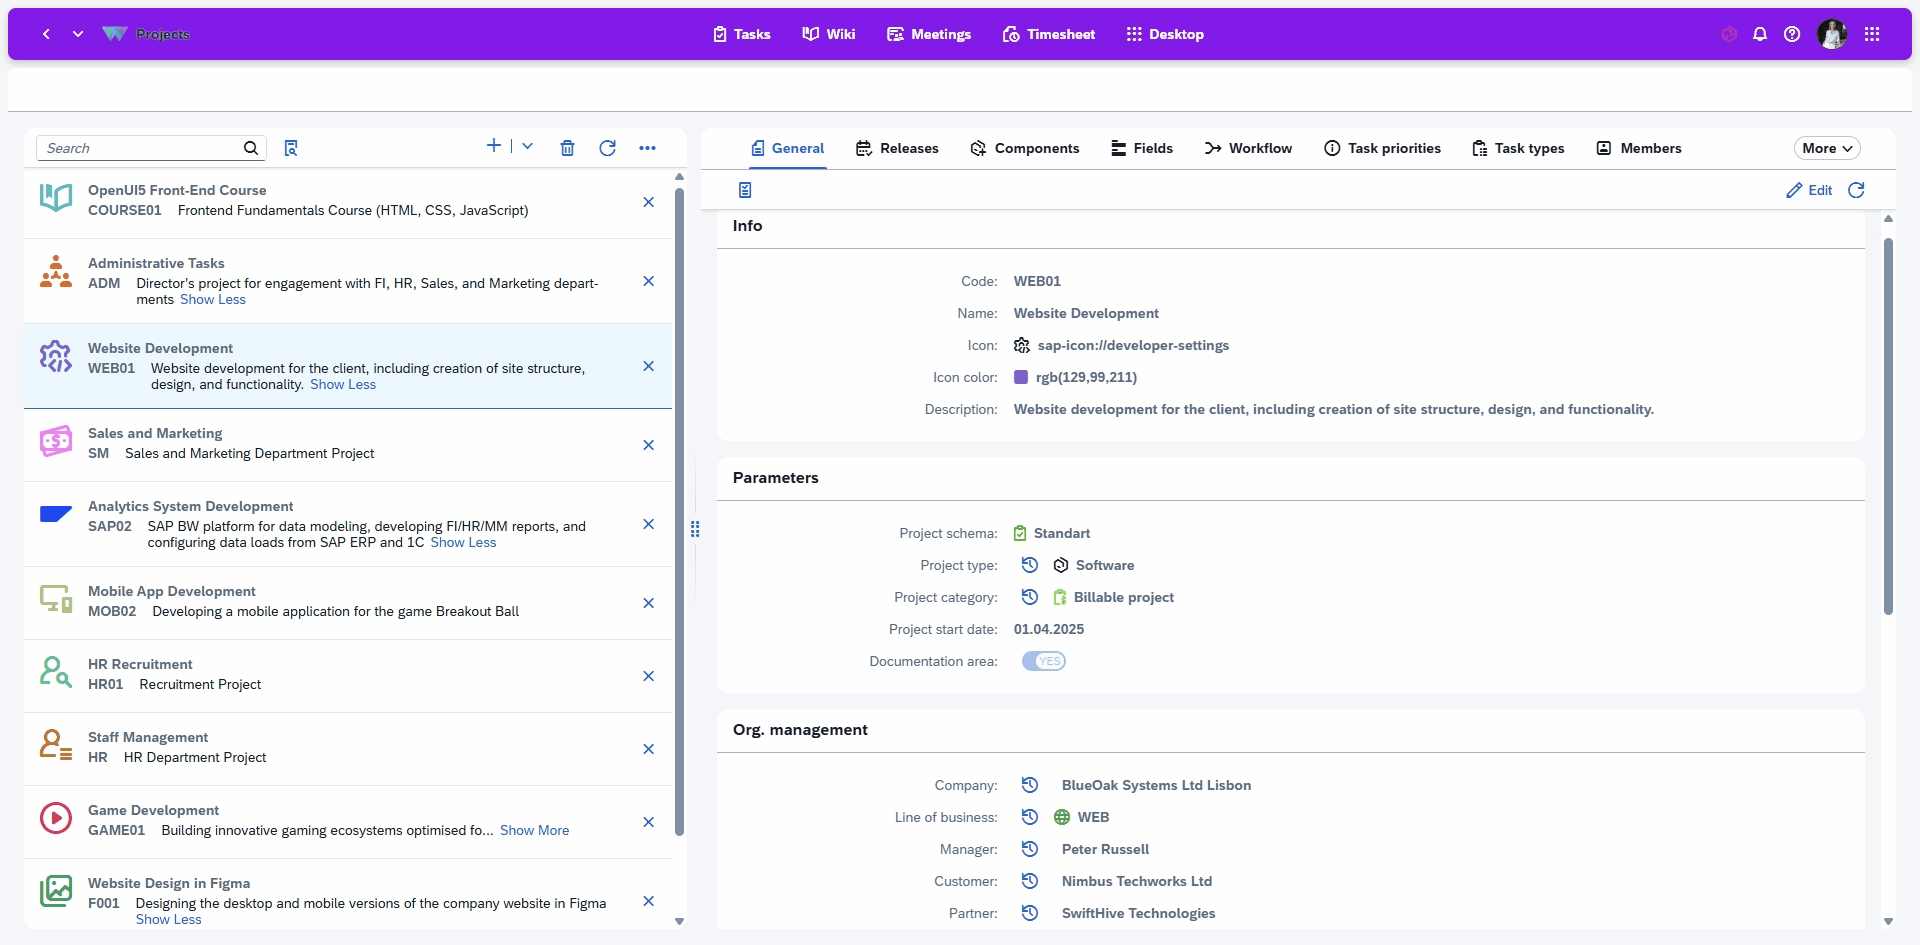This screenshot has width=1920, height=945.
Task: Click the plus icon to add project
Action: (493, 146)
